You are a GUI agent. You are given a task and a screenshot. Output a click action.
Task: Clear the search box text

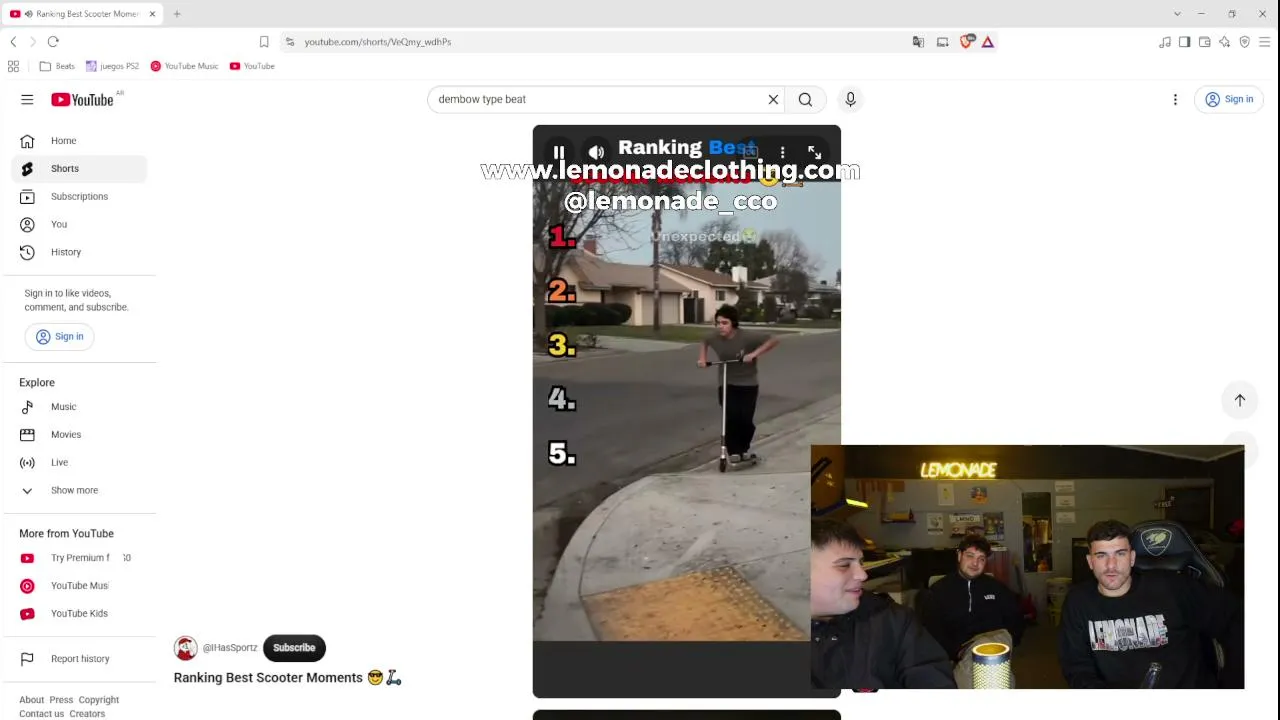[773, 99]
